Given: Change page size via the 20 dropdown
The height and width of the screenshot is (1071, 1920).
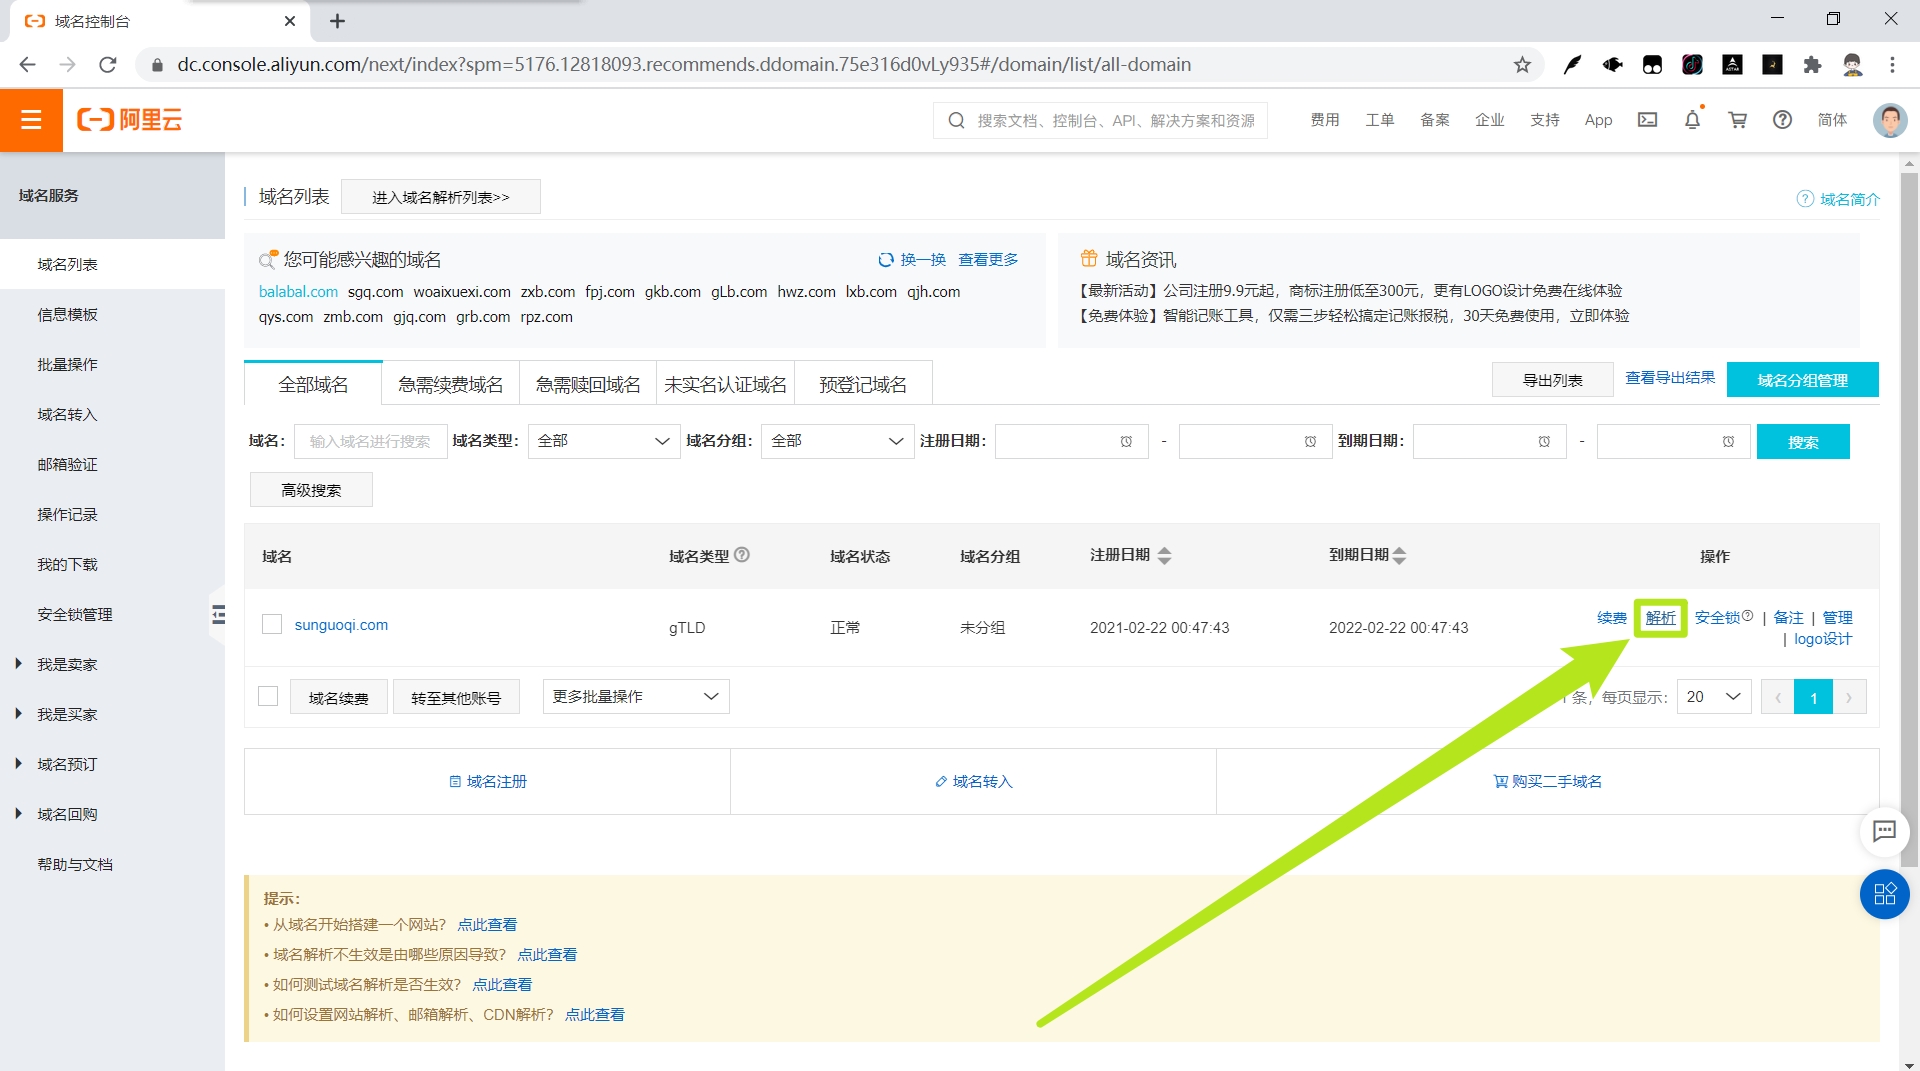Looking at the screenshot, I should (1713, 696).
